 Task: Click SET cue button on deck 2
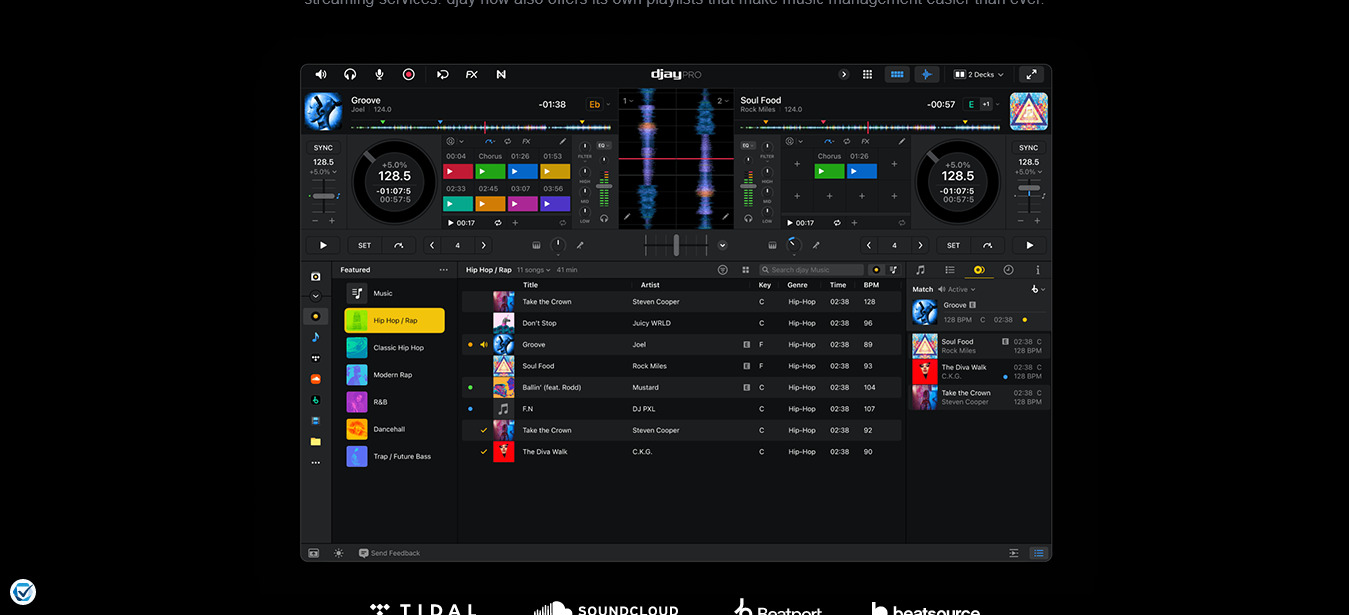pos(953,245)
